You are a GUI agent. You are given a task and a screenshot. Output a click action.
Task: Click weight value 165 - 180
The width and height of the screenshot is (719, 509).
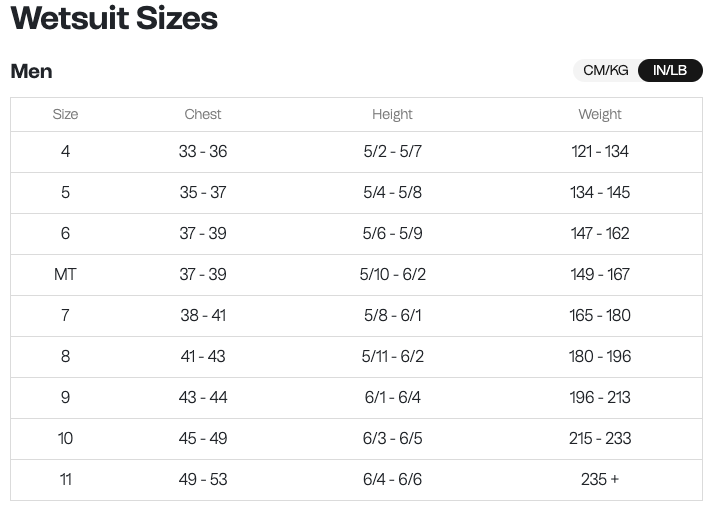(x=600, y=315)
